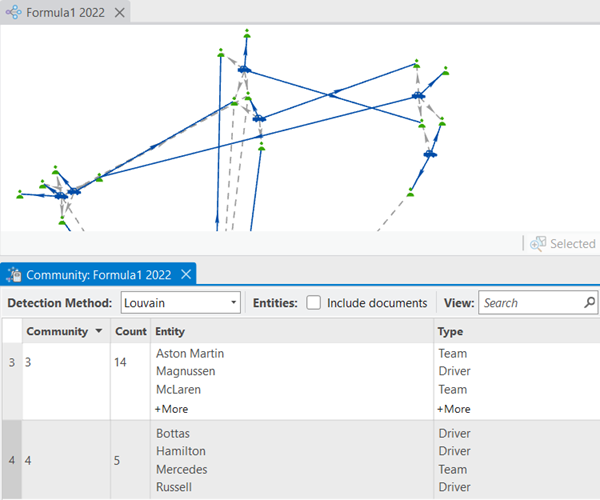Click the Selected entities icon in status bar
The image size is (600, 500).
tap(537, 243)
